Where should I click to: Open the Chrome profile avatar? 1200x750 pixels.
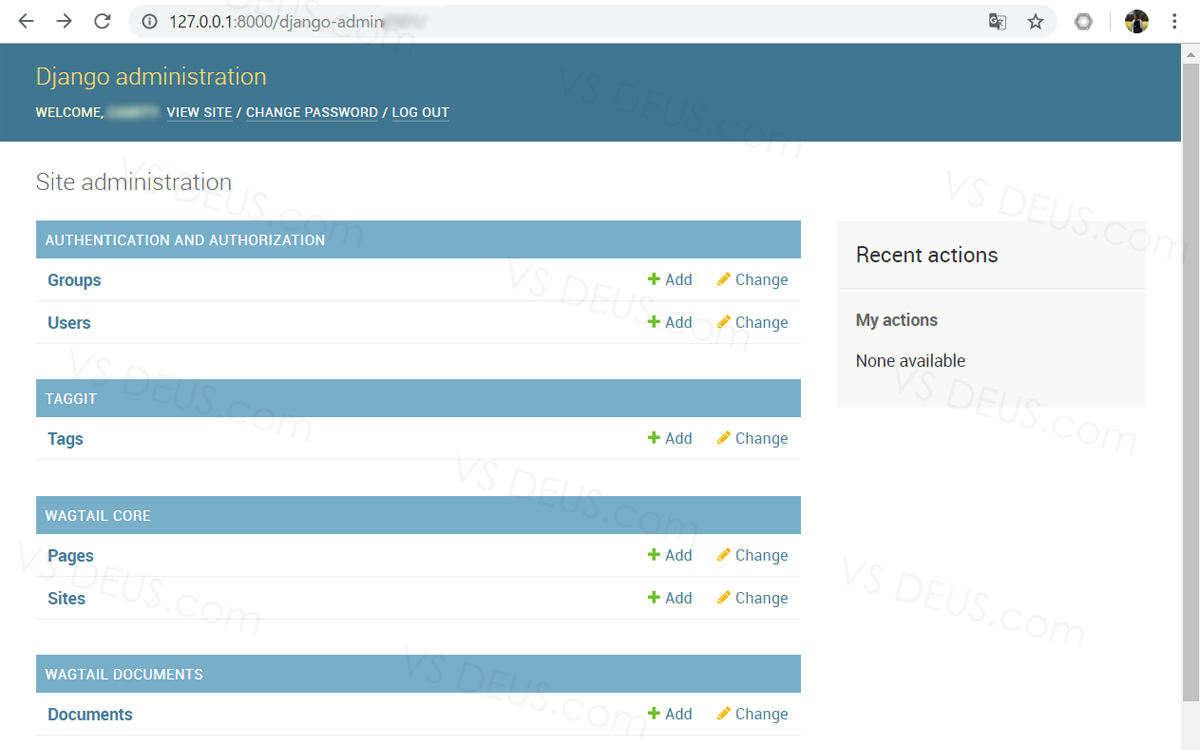coord(1137,21)
